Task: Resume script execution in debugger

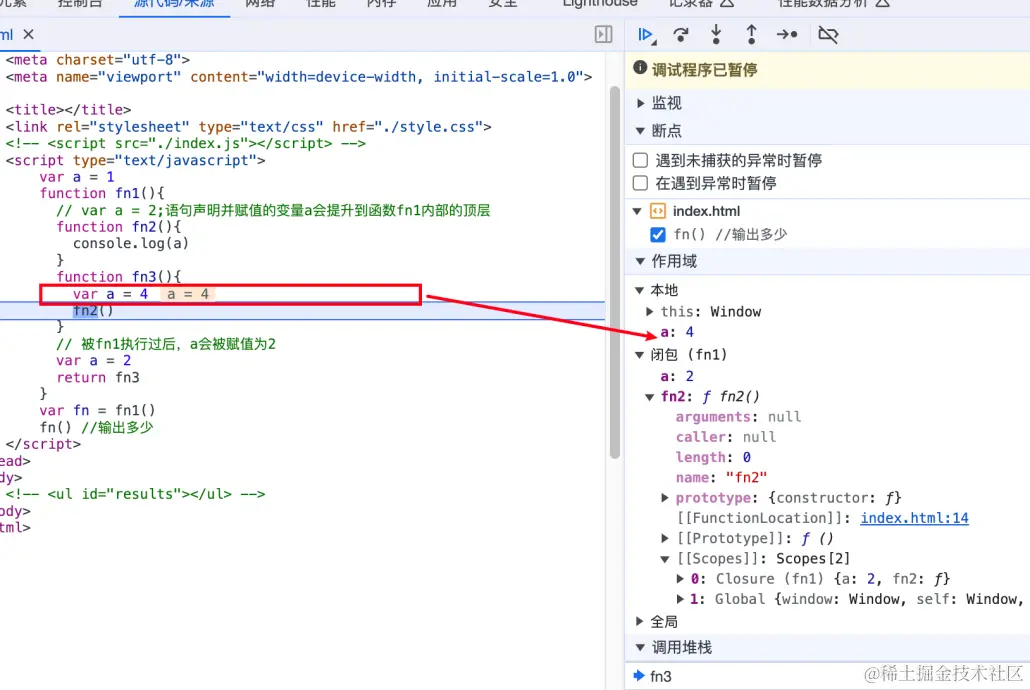Action: point(646,34)
